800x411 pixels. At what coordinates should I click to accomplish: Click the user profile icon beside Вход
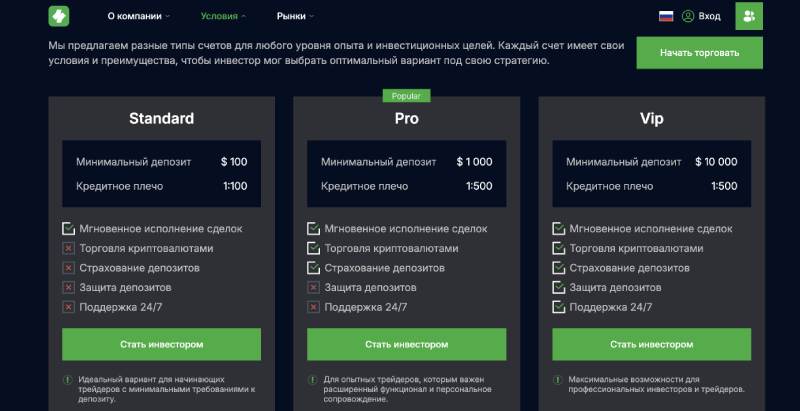coord(688,16)
